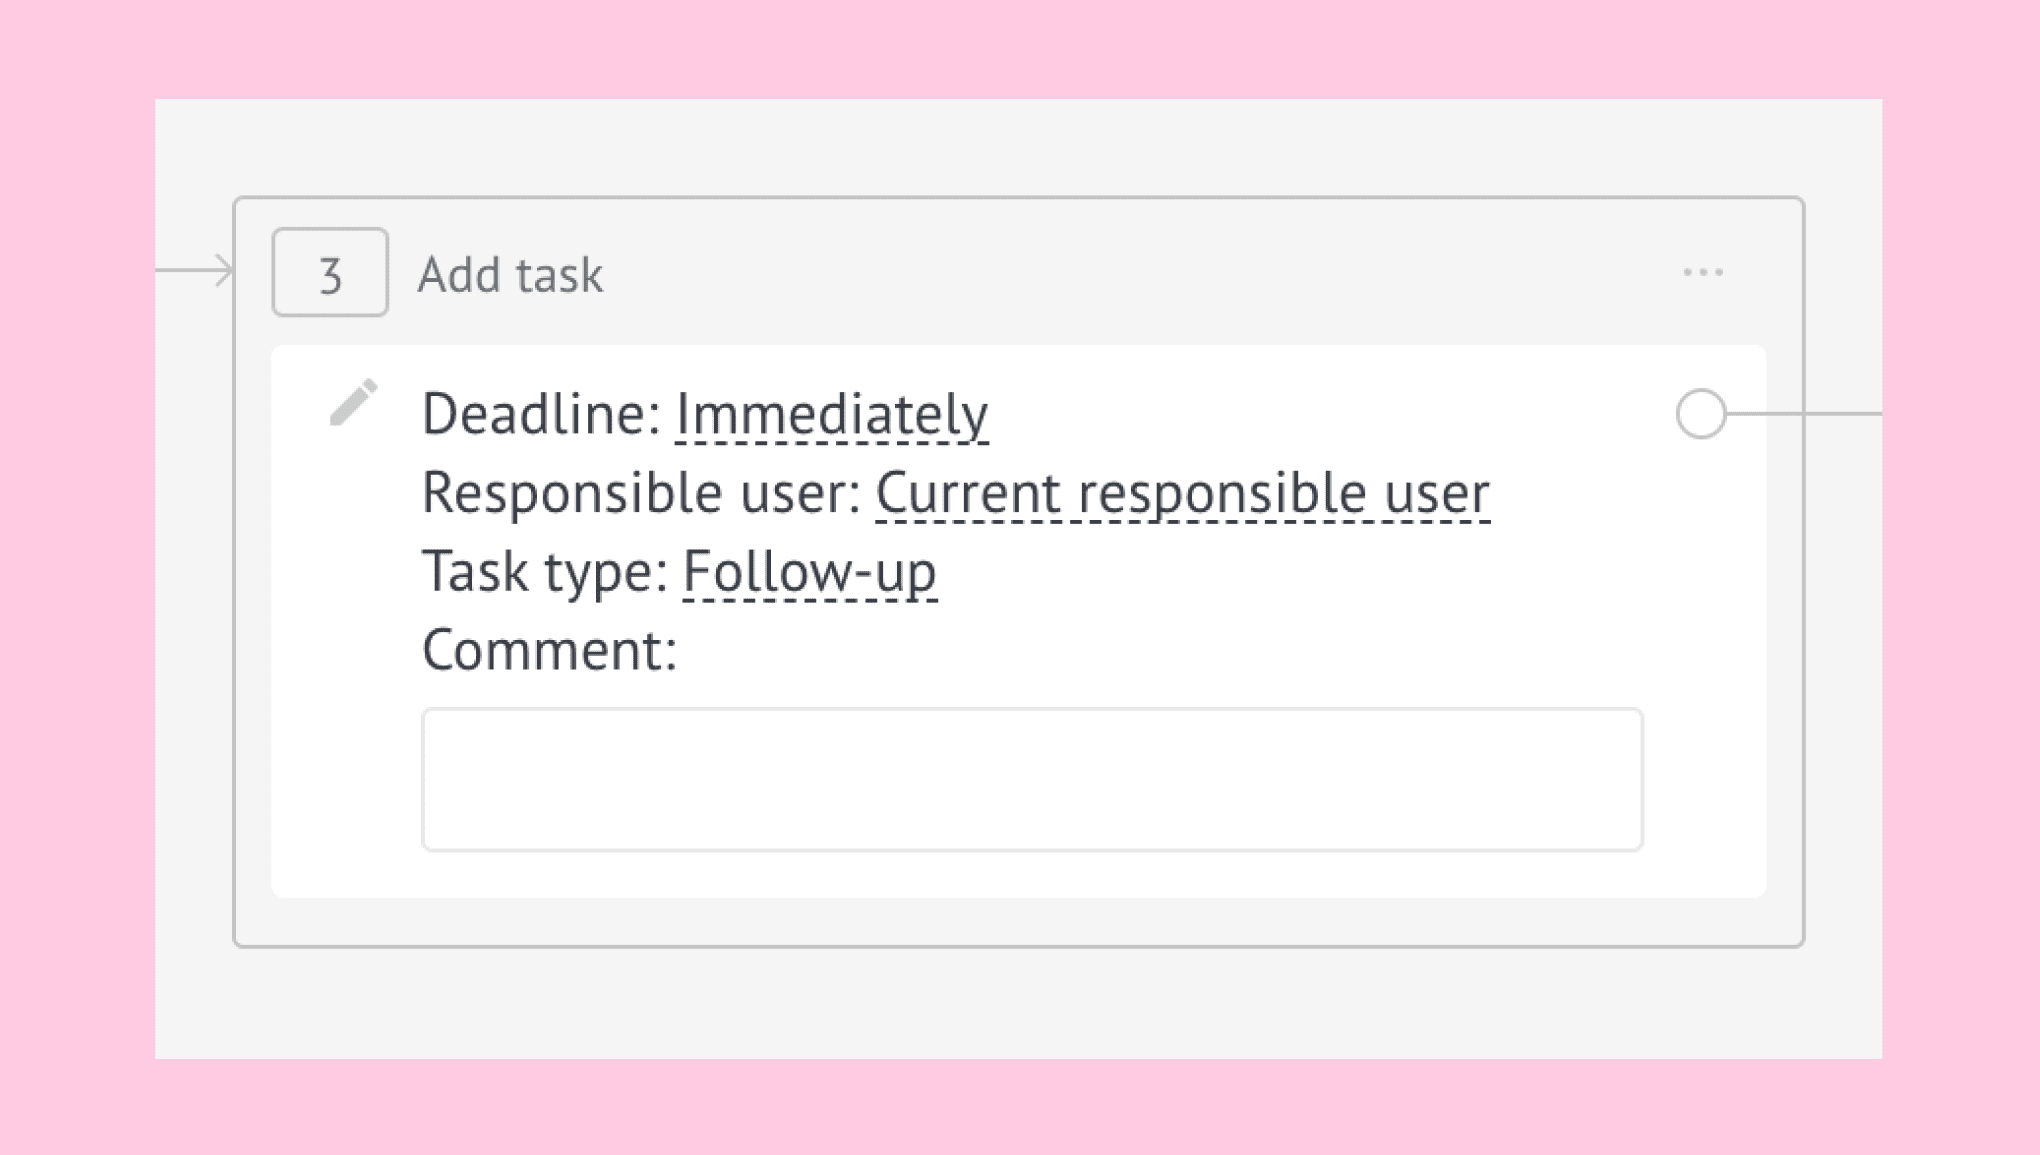Click the Add task step title
Screen dimensions: 2040x1155
(511, 274)
